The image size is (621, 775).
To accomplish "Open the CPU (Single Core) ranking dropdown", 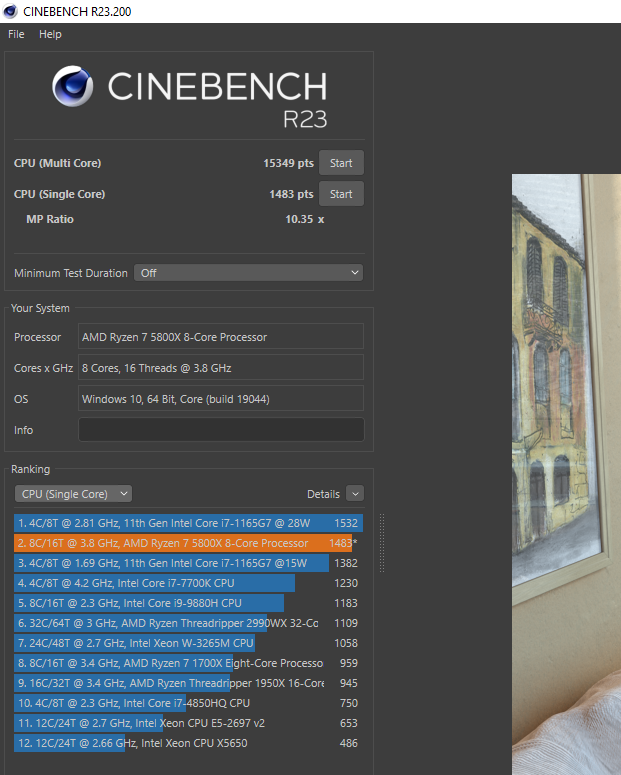I will pos(73,494).
